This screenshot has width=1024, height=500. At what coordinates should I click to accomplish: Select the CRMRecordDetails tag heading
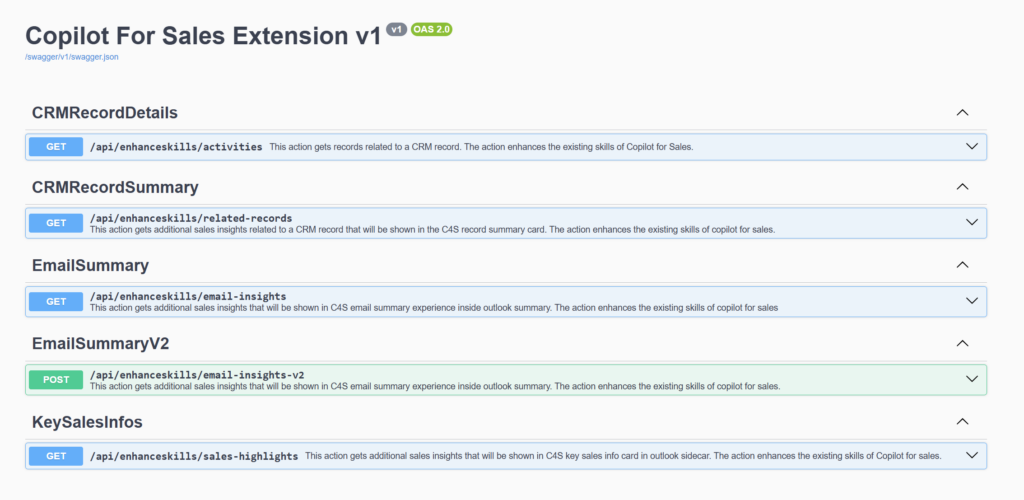[105, 112]
